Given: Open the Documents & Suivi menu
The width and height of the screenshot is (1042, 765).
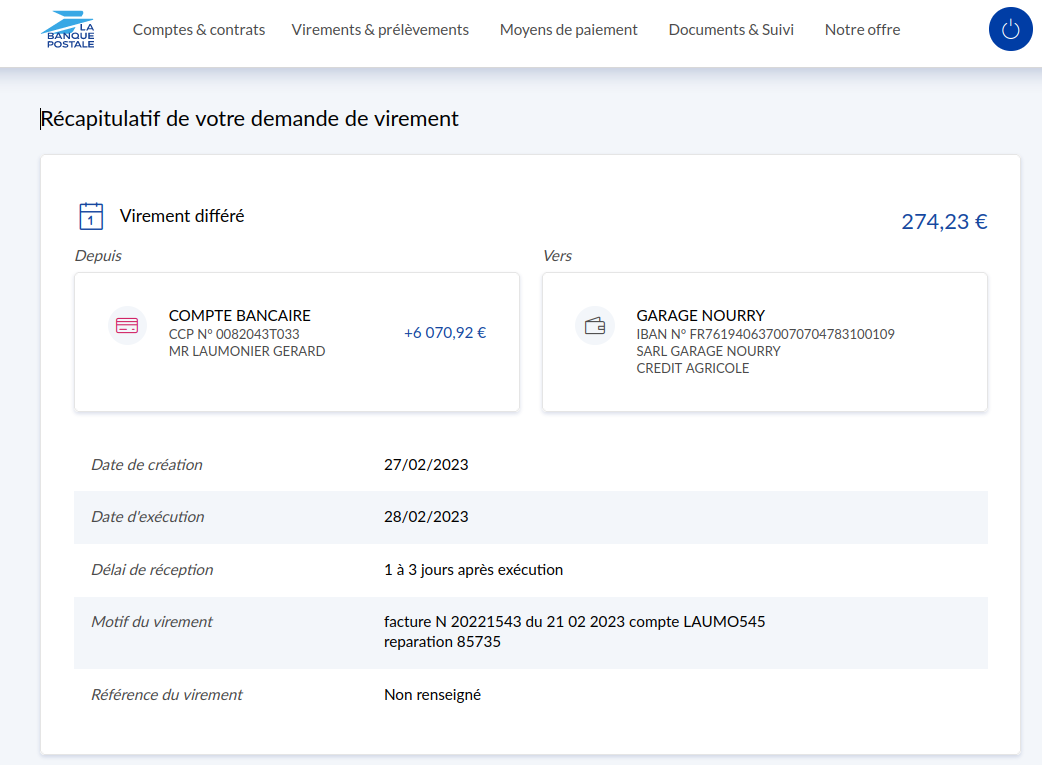Looking at the screenshot, I should pyautogui.click(x=731, y=30).
